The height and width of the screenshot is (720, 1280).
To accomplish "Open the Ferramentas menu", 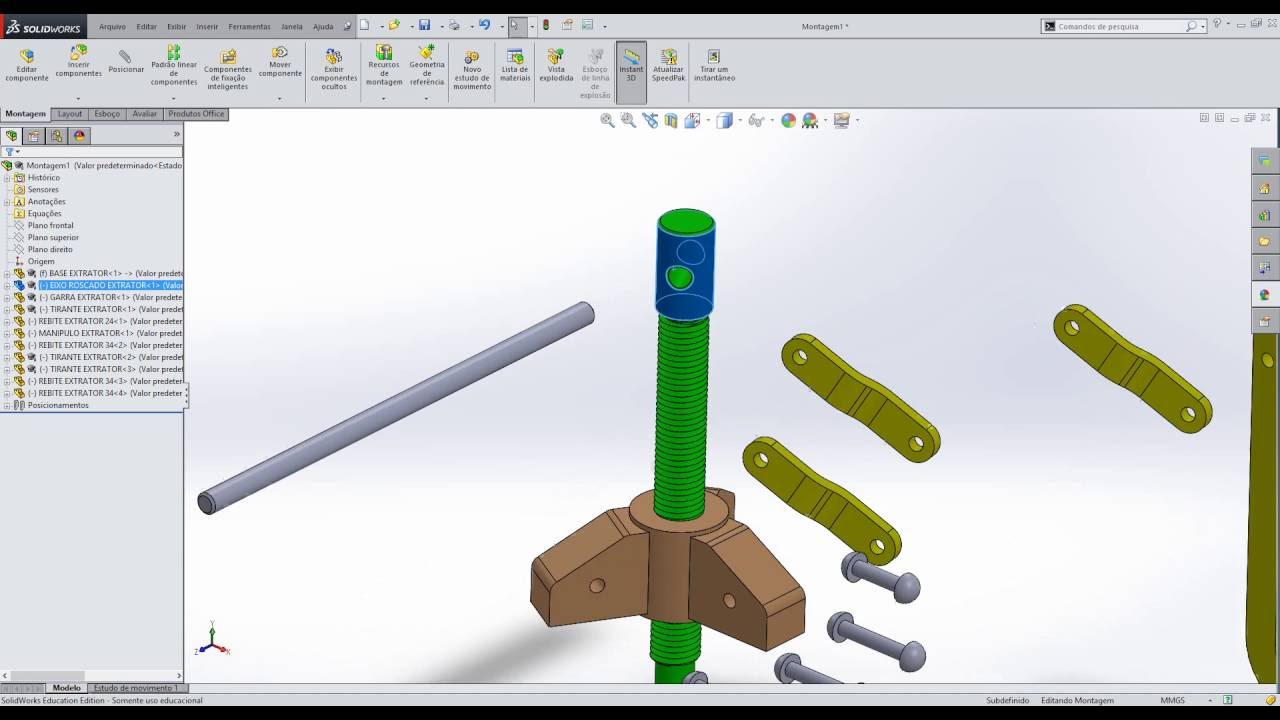I will tap(249, 27).
